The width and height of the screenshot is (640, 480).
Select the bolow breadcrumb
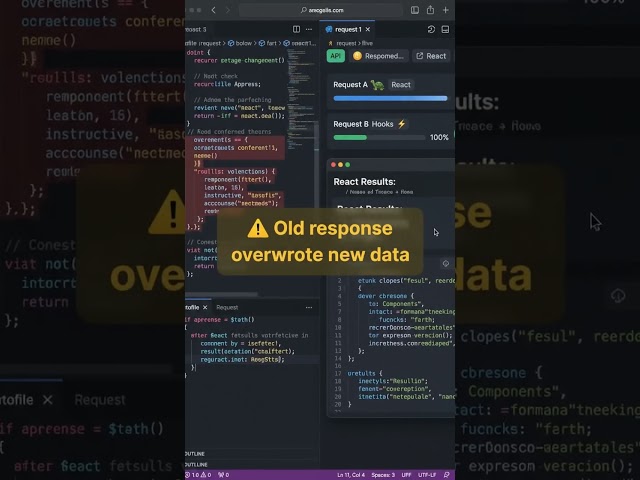click(x=240, y=43)
